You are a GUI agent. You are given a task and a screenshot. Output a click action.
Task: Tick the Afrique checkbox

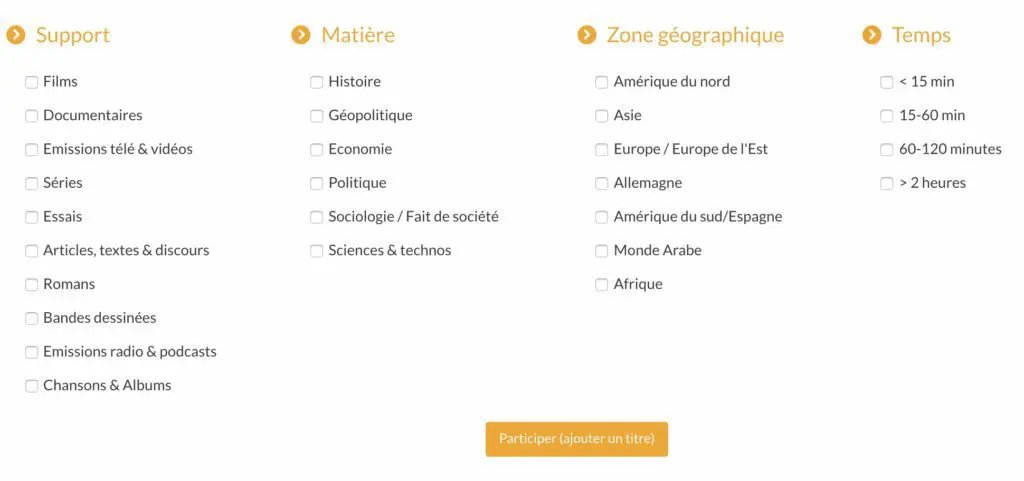(602, 285)
